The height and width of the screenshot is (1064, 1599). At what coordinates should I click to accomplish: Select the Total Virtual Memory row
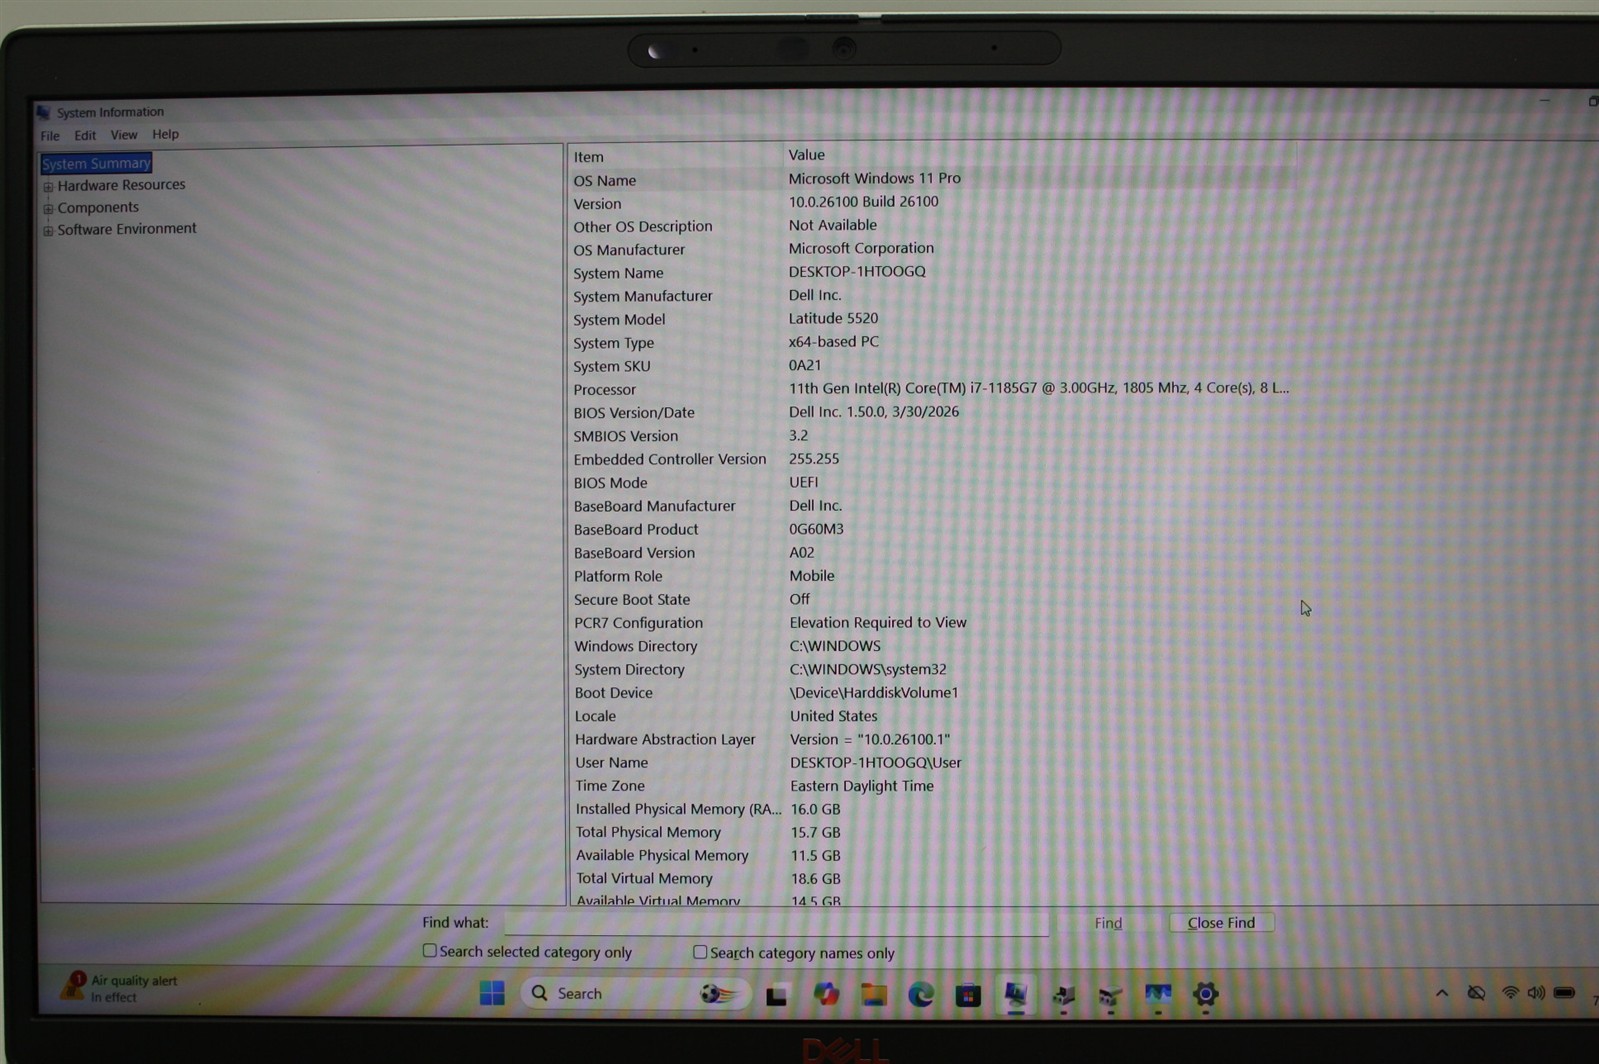click(x=932, y=878)
